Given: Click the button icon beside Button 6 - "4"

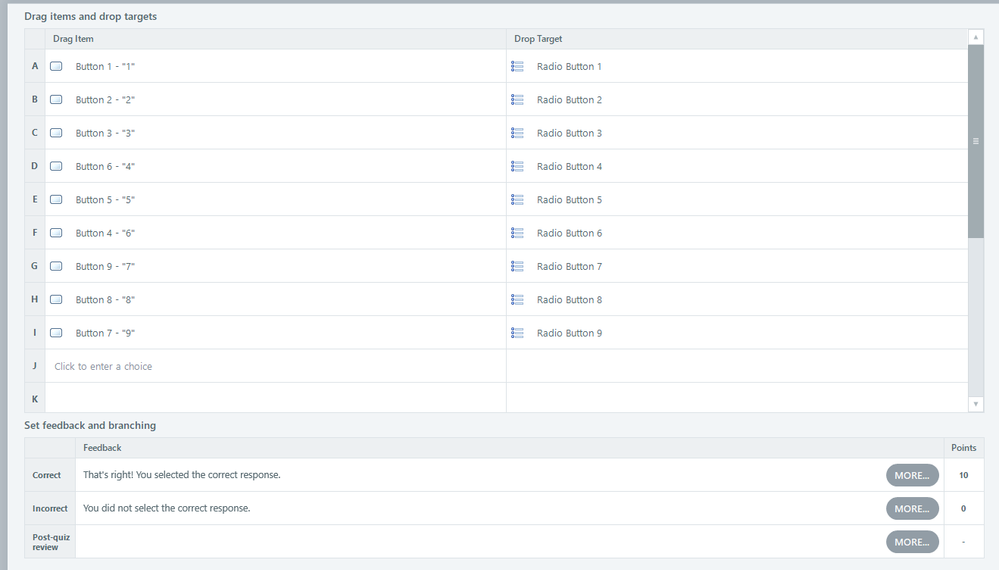Looking at the screenshot, I should point(56,166).
